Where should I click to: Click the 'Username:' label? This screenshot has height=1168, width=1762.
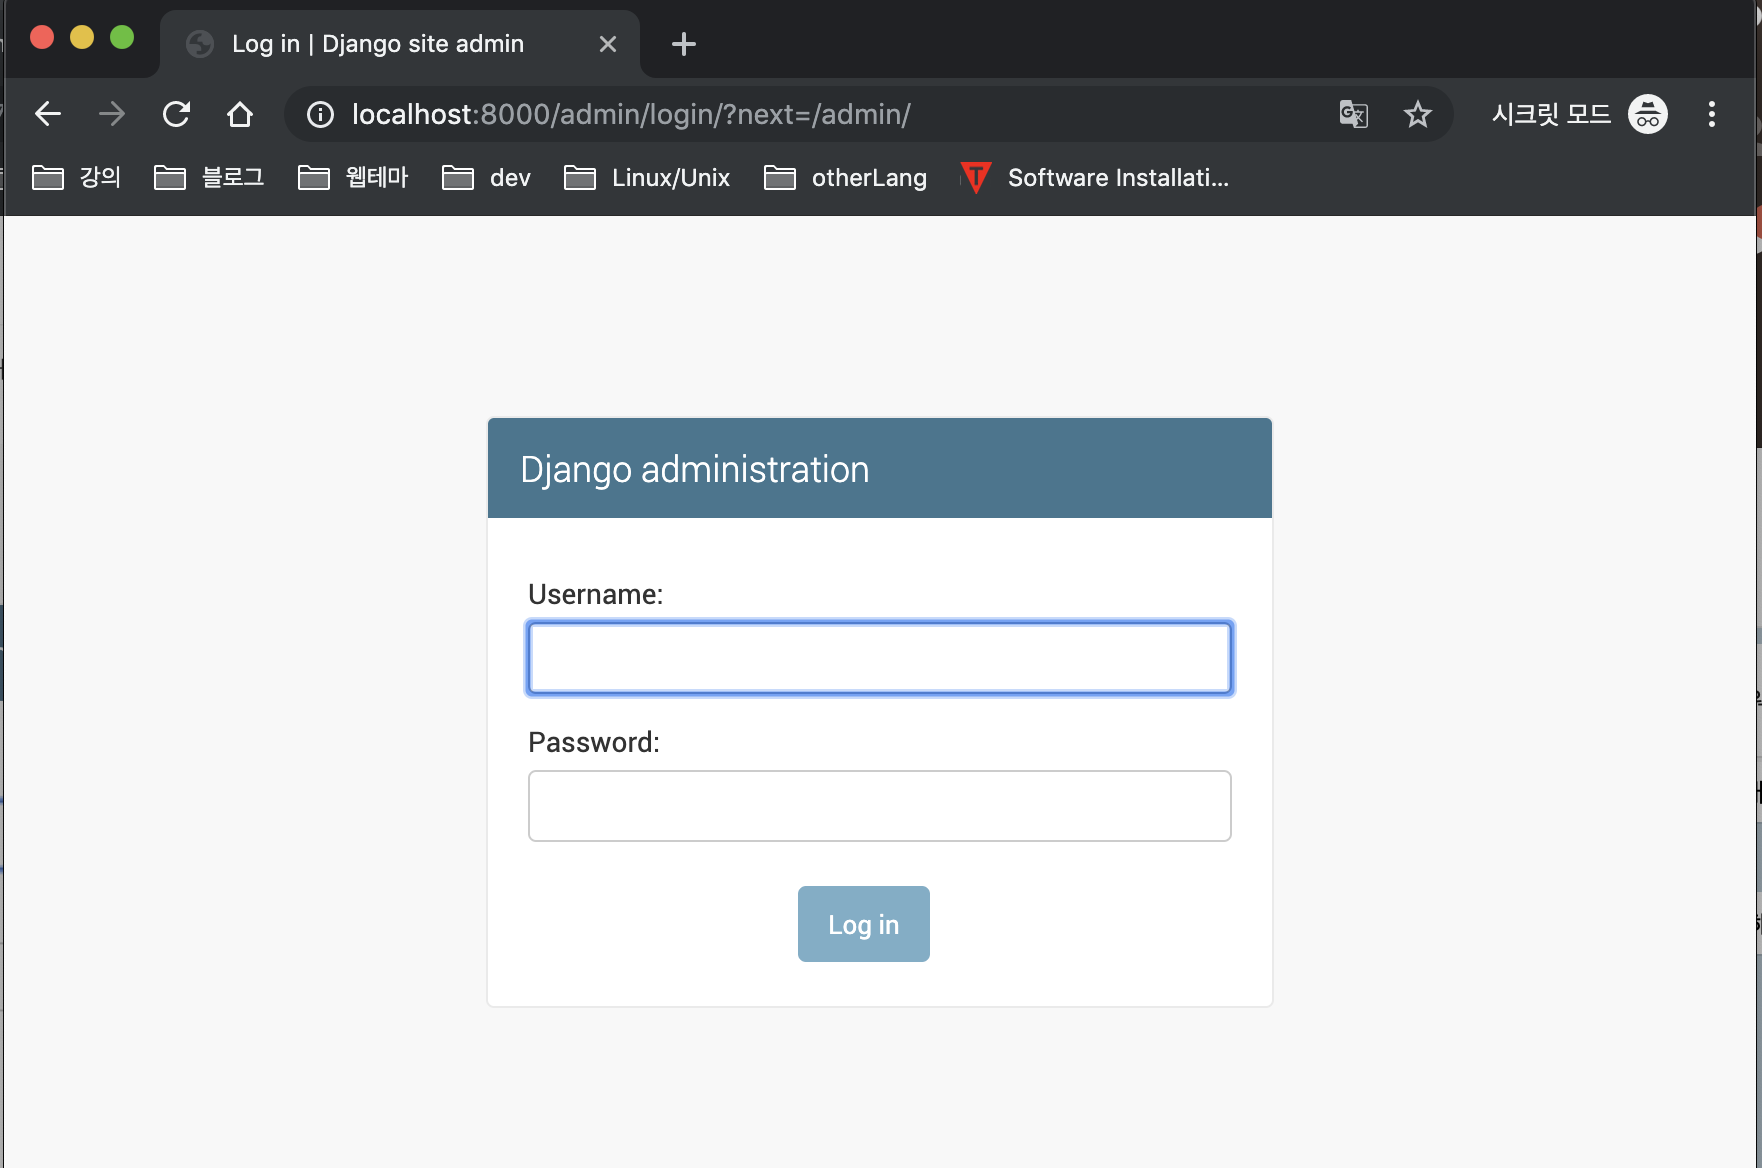pyautogui.click(x=596, y=594)
